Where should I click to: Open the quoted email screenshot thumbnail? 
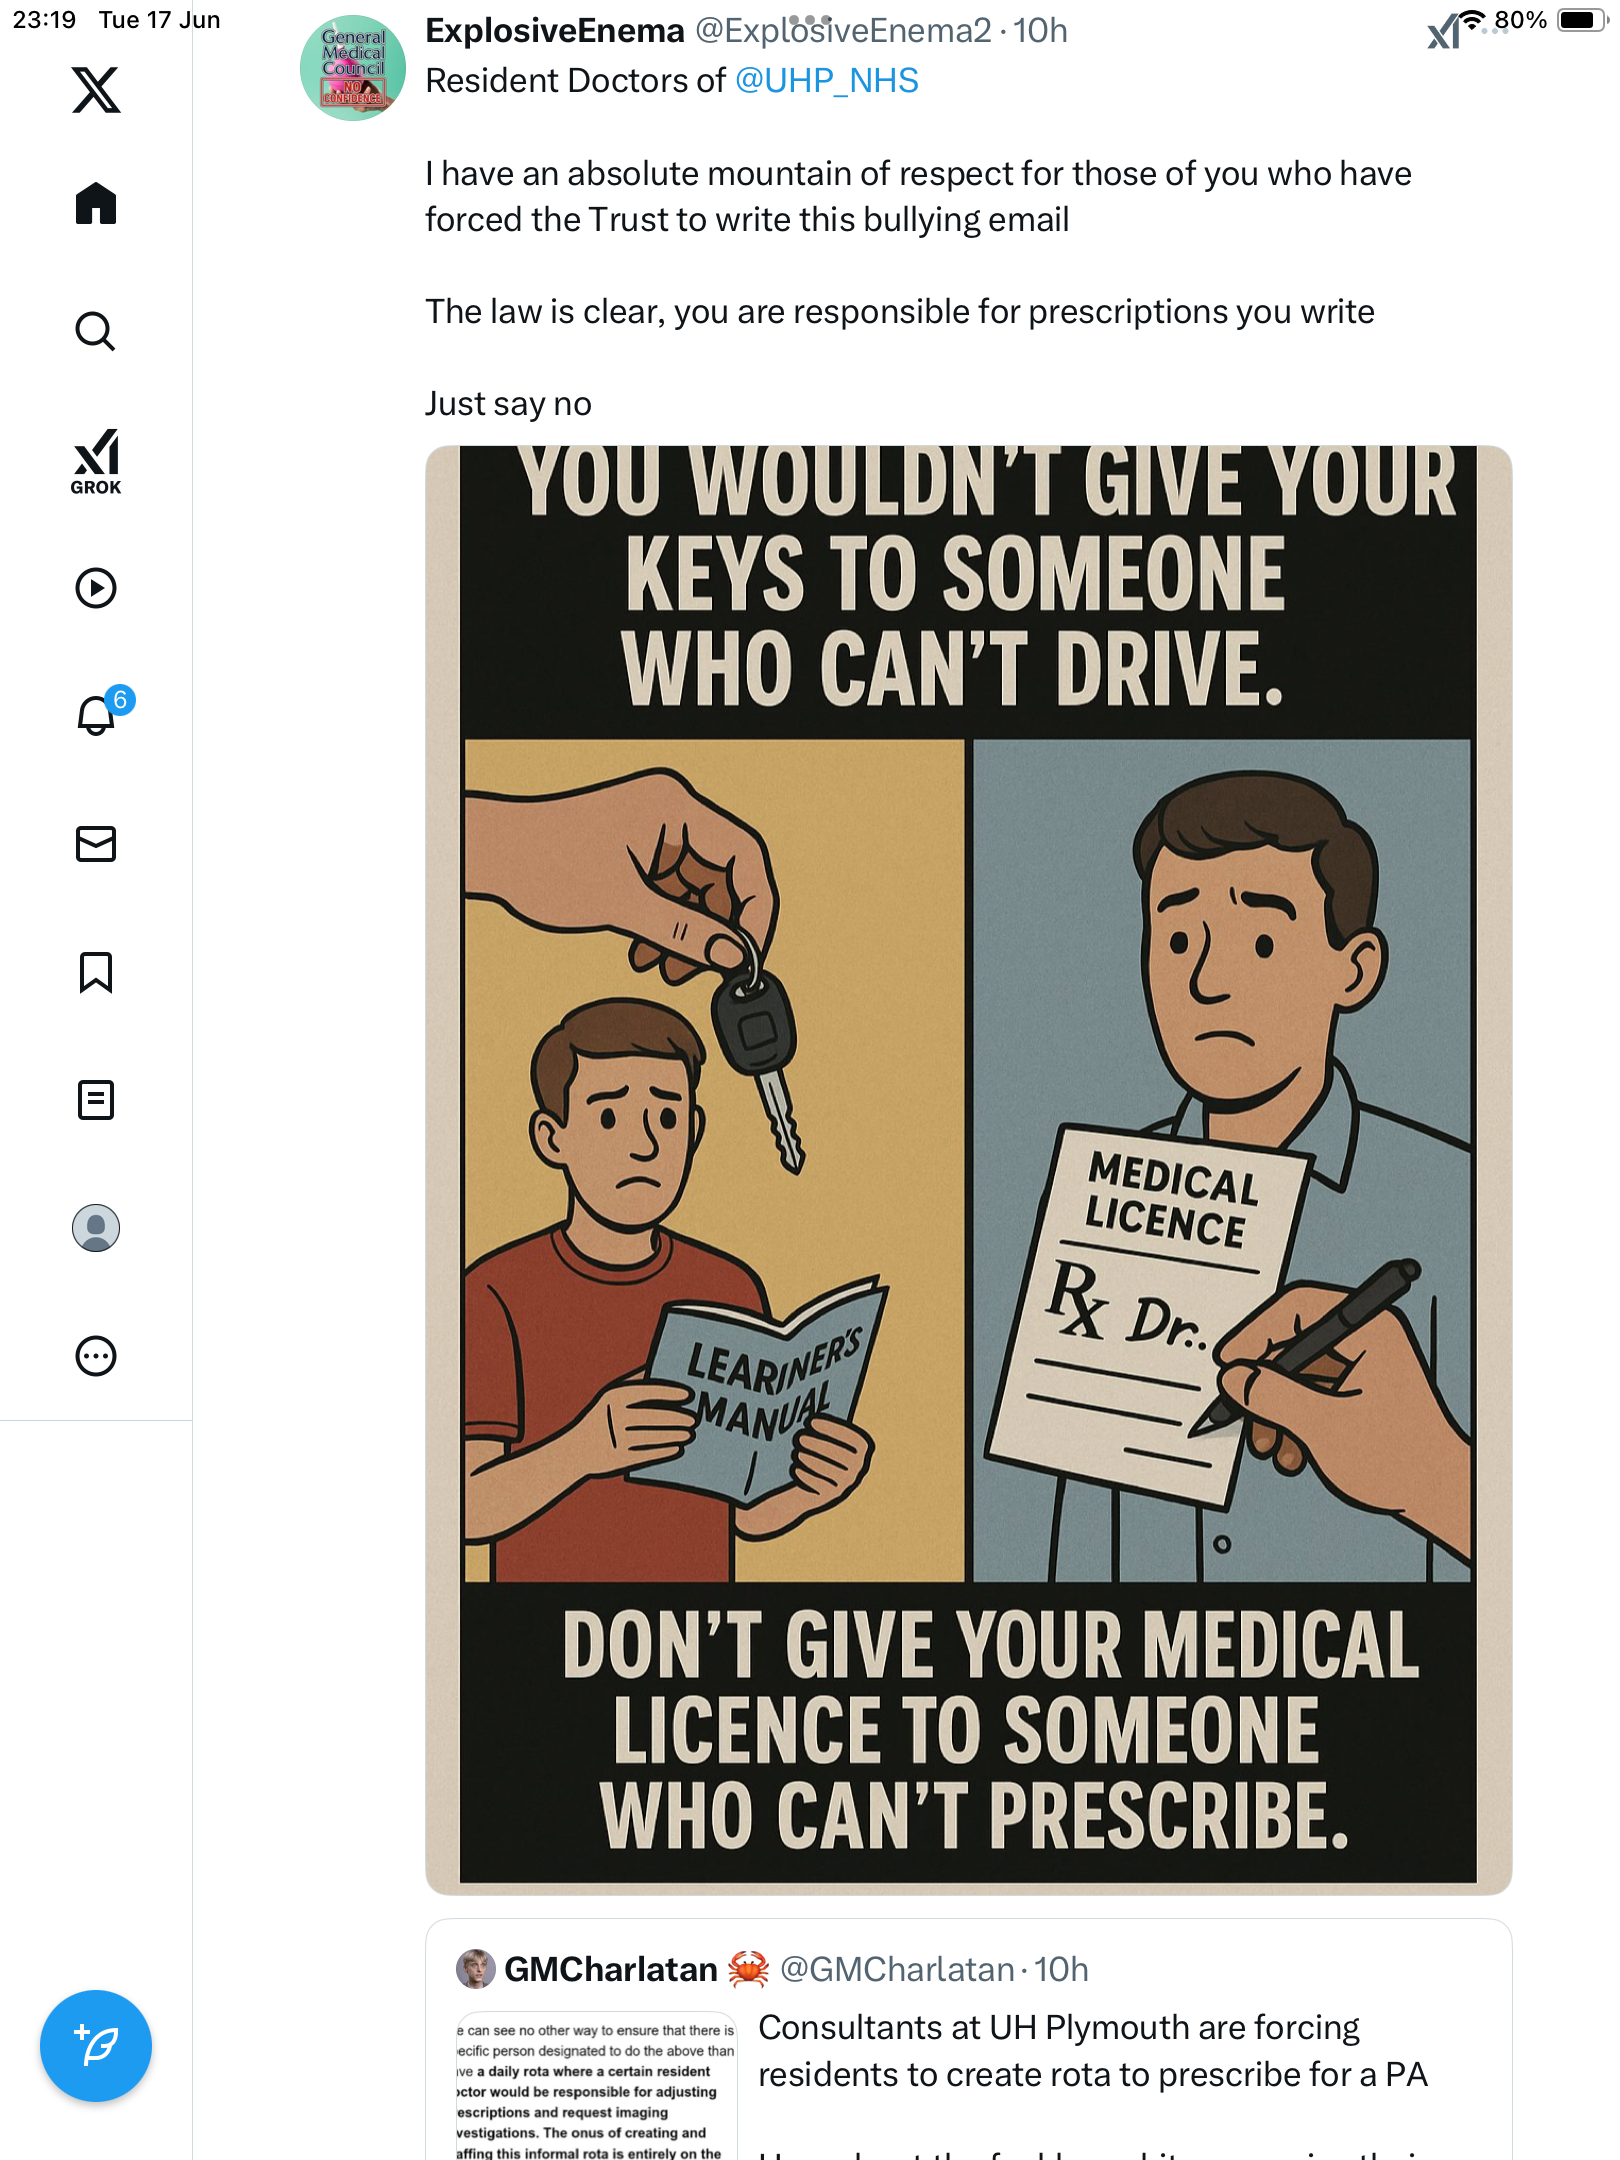coord(596,2086)
